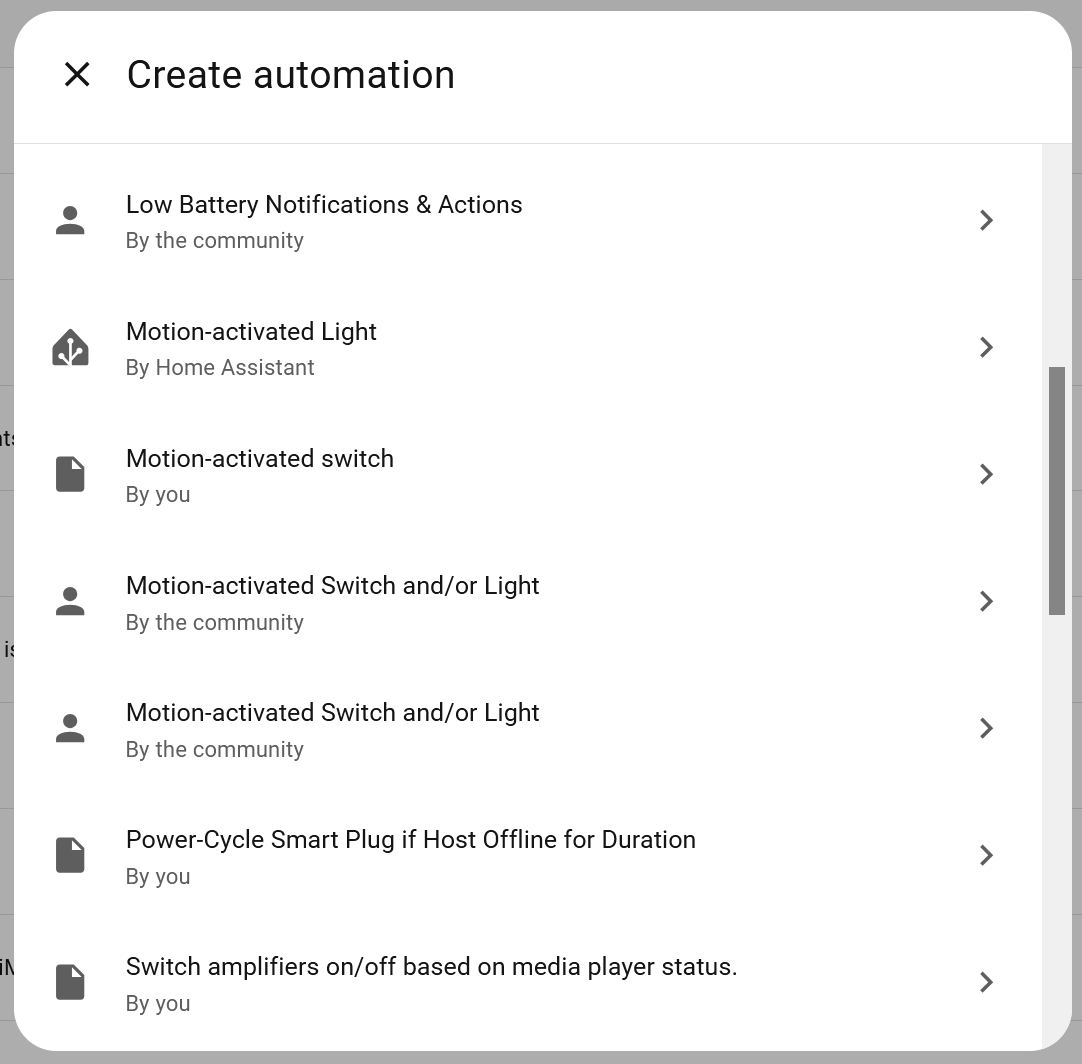This screenshot has width=1082, height=1064.
Task: Pick Power-Cycle Smart Plug if Host Offline
Action: point(410,840)
